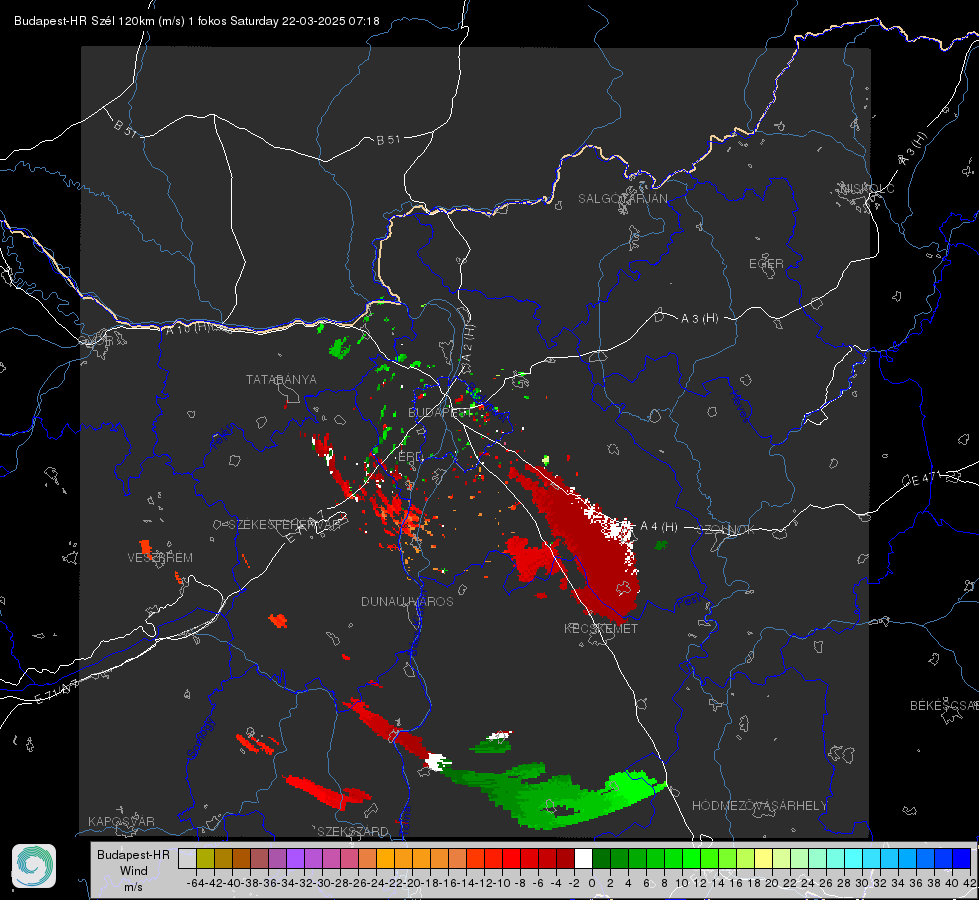
Task: Select the BUDAPEST city label on the map
Action: click(440, 412)
